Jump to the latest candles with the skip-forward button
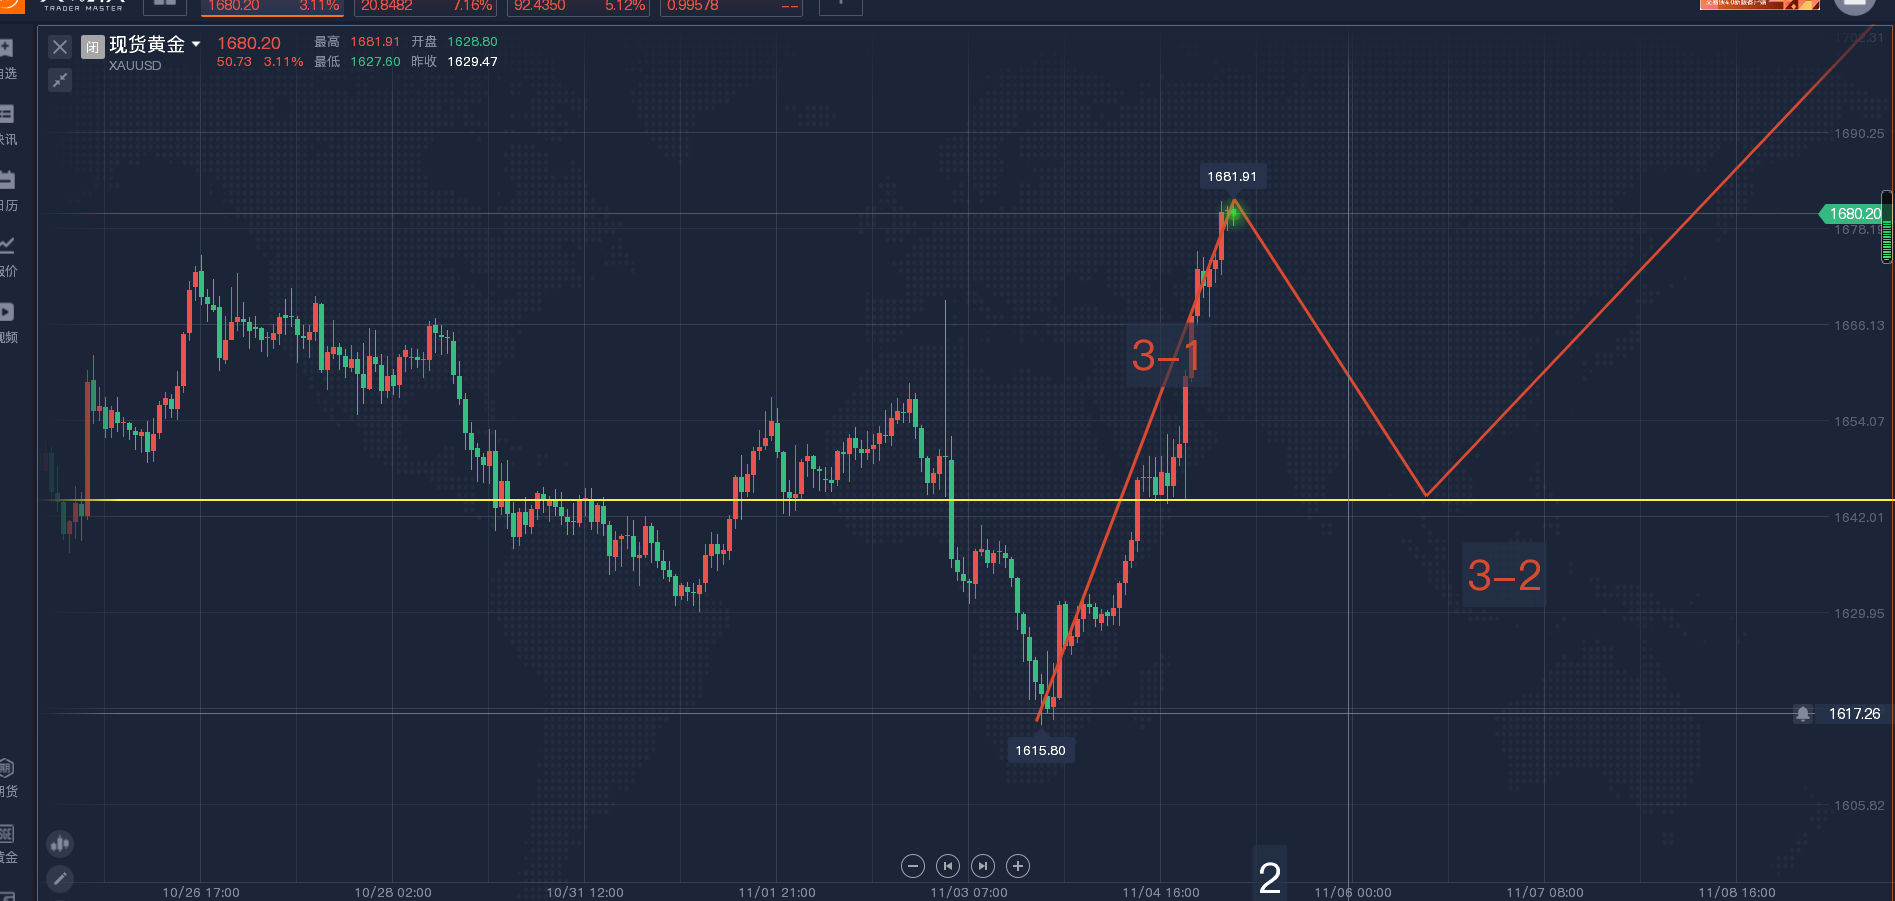1895x901 pixels. coord(983,866)
